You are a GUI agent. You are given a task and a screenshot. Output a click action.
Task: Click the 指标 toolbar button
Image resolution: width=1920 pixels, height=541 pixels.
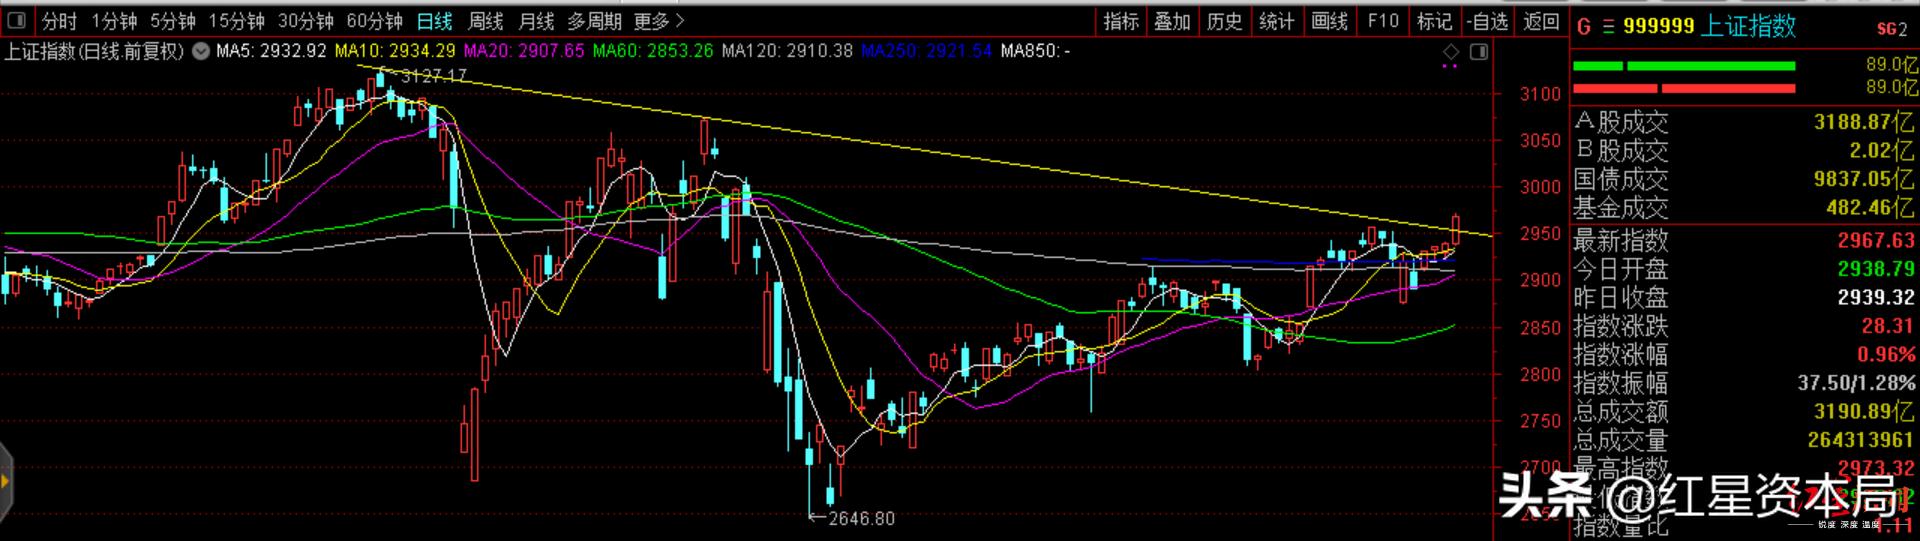pyautogui.click(x=1121, y=21)
